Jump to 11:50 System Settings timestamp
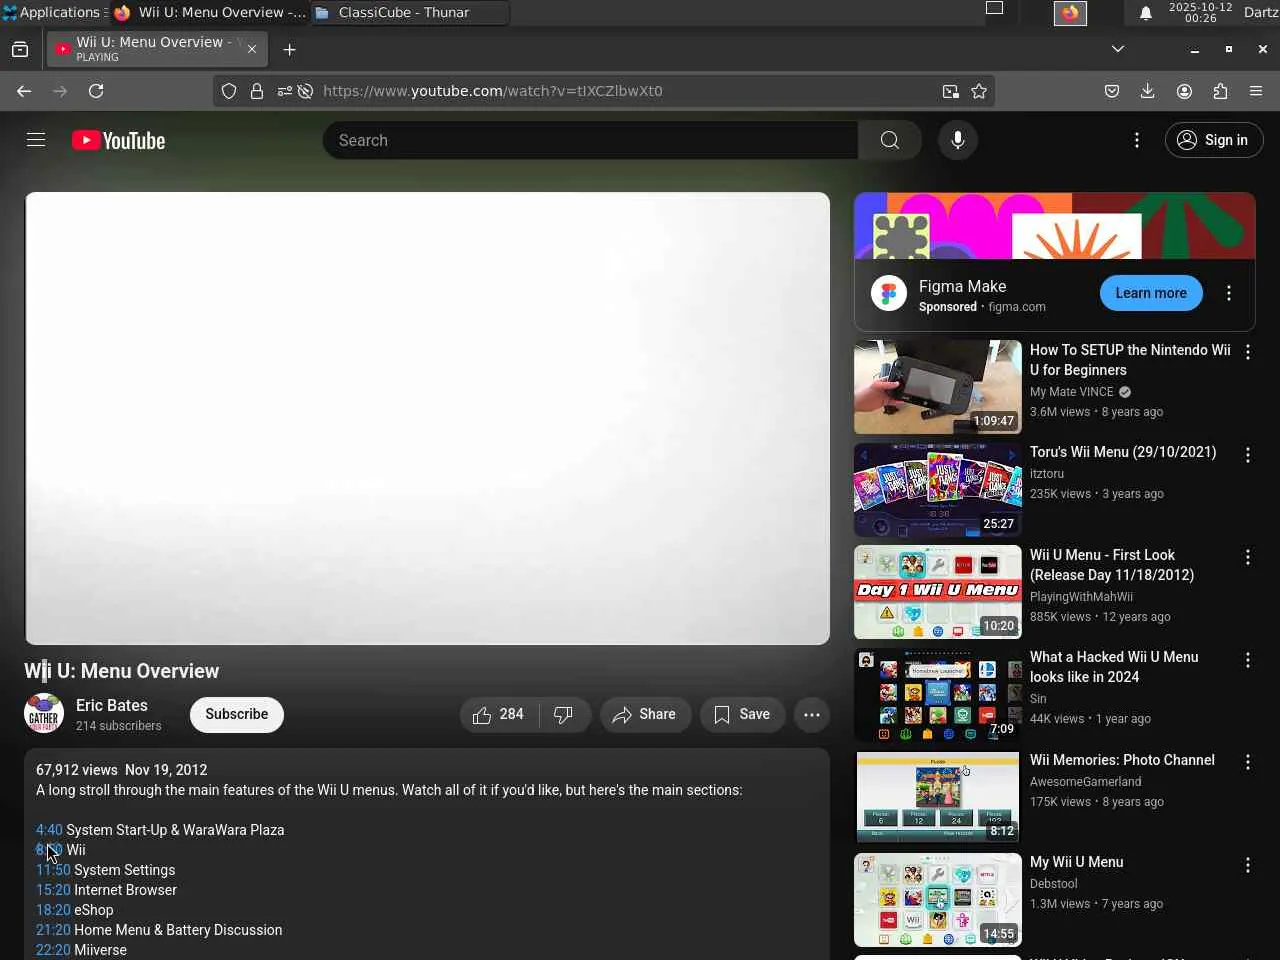 [x=53, y=870]
